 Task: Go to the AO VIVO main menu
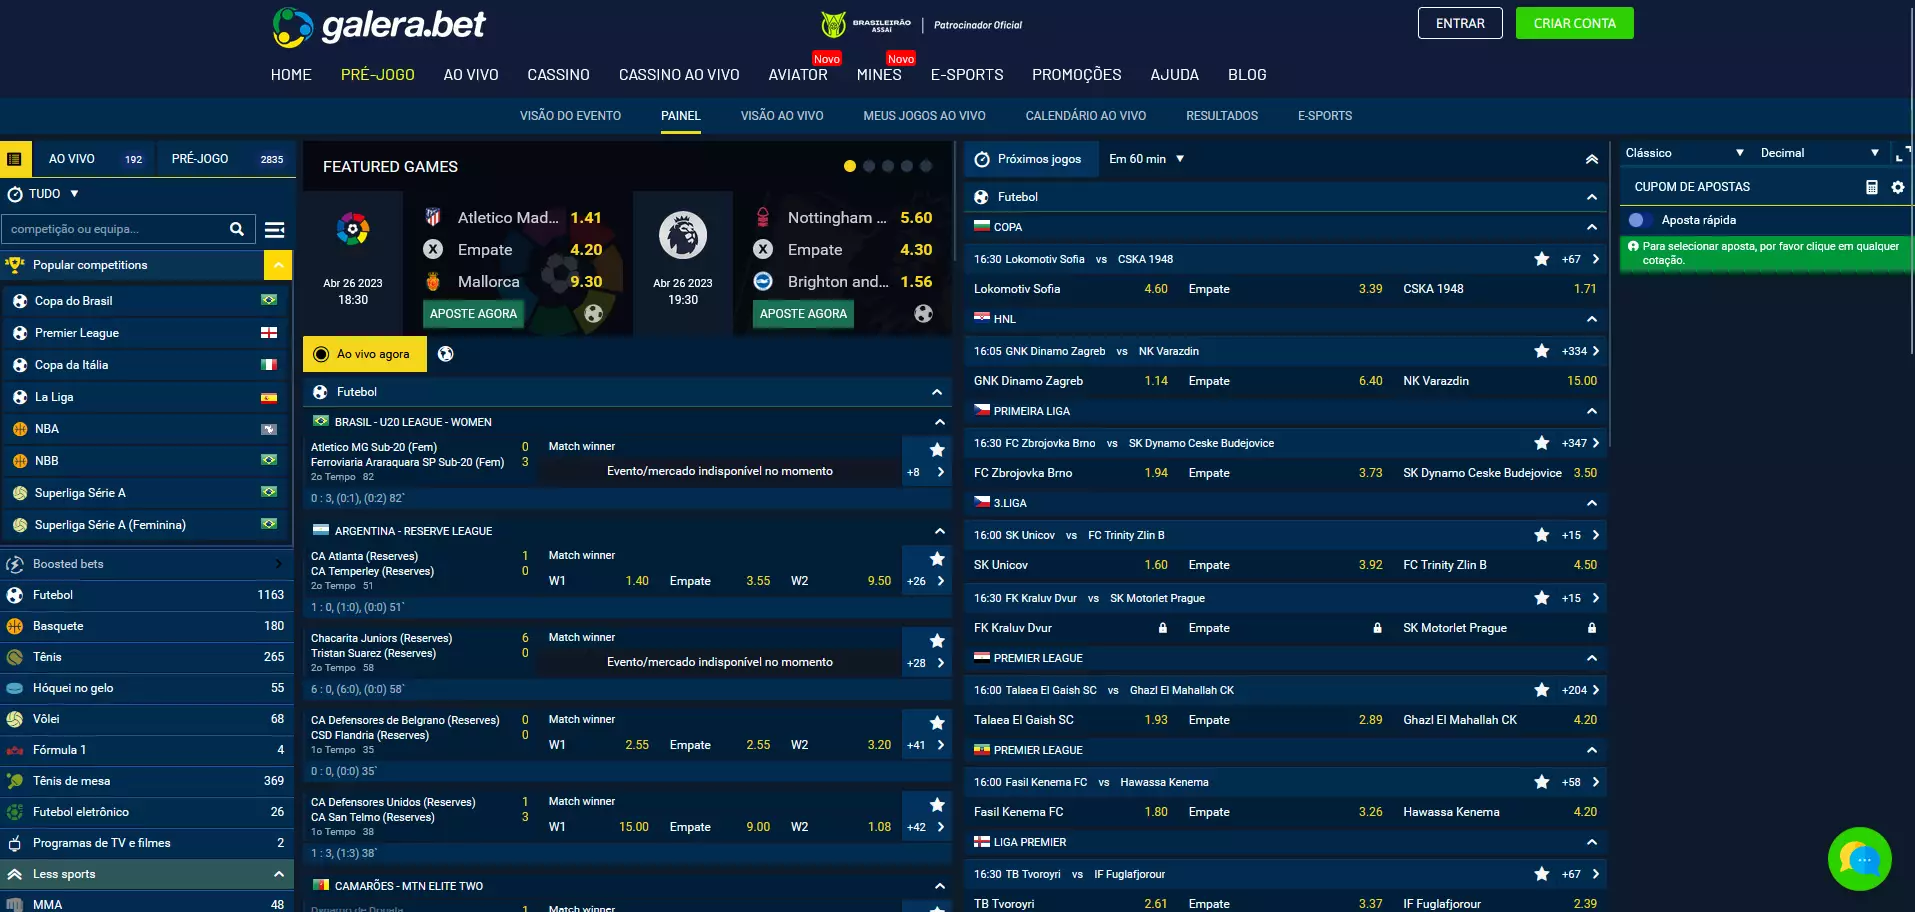(x=470, y=75)
